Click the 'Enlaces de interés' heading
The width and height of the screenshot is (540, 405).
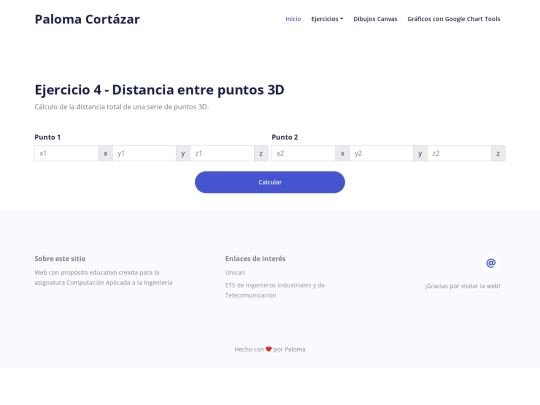tap(255, 259)
